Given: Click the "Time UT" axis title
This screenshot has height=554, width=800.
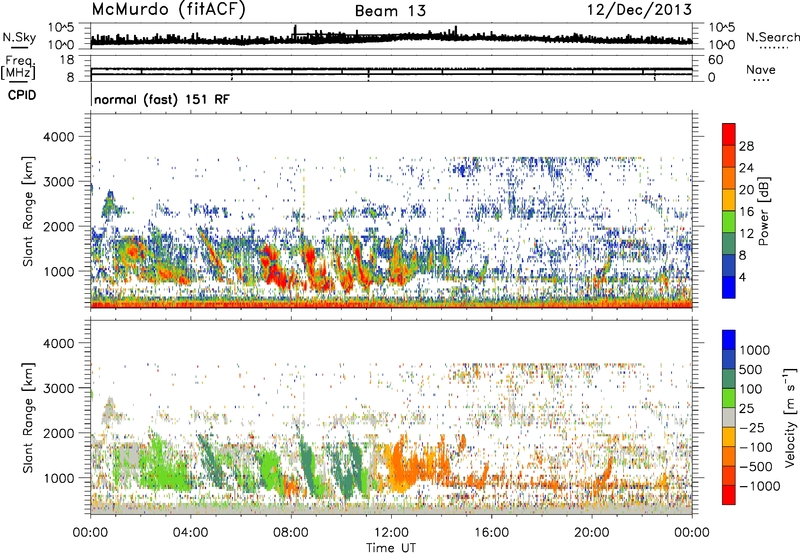Looking at the screenshot, I should coord(391,547).
